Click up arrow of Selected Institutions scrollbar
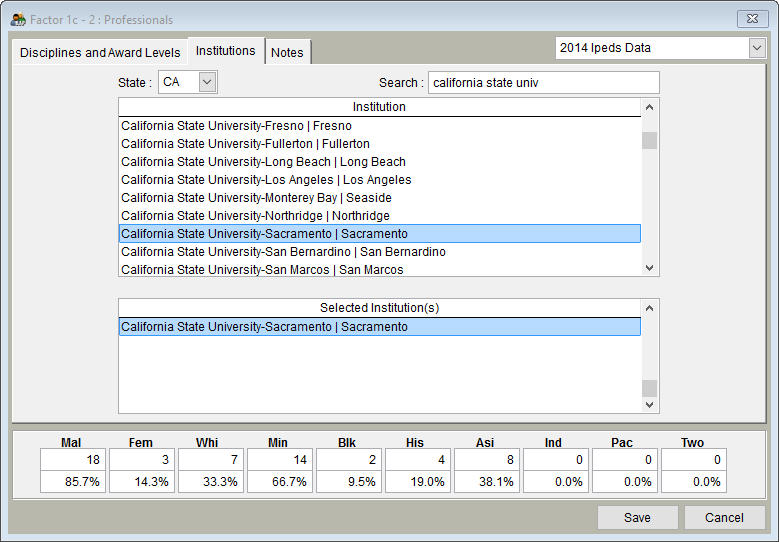 coord(649,309)
